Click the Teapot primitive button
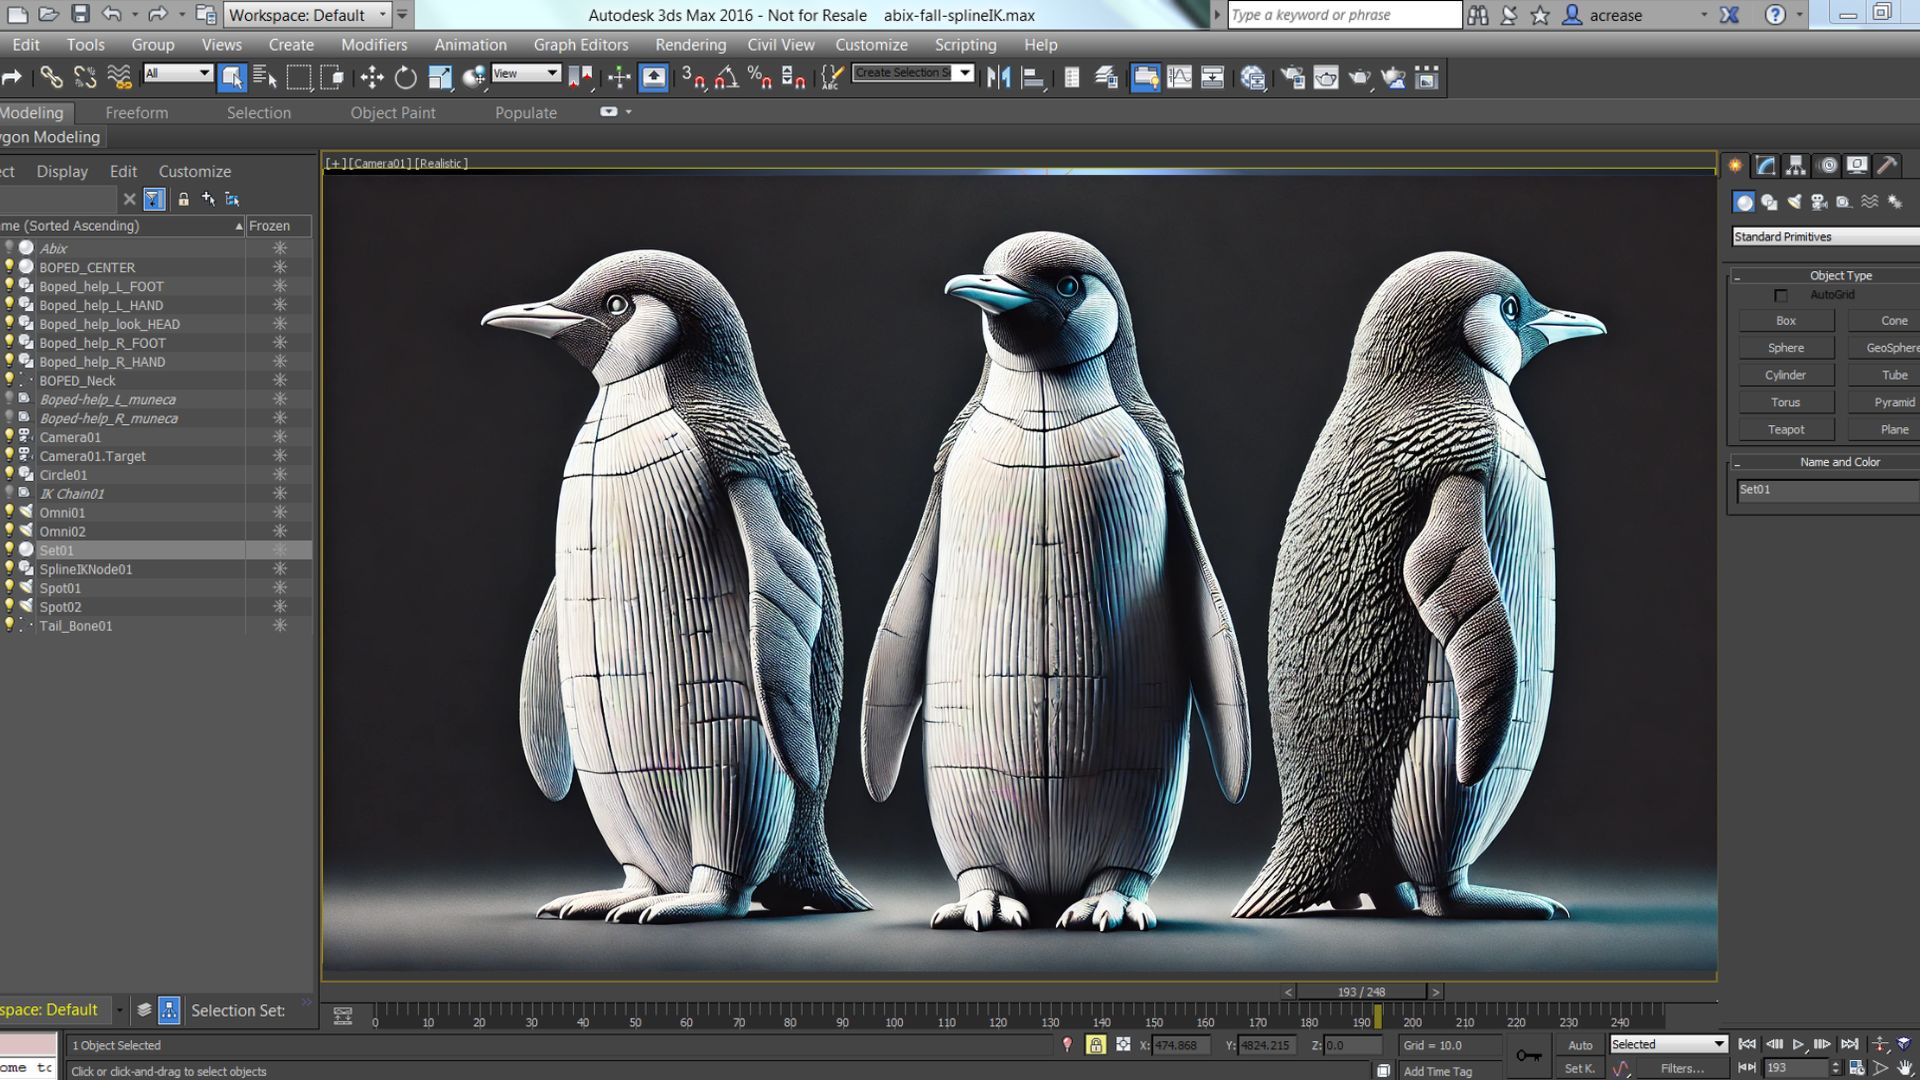 (1786, 430)
